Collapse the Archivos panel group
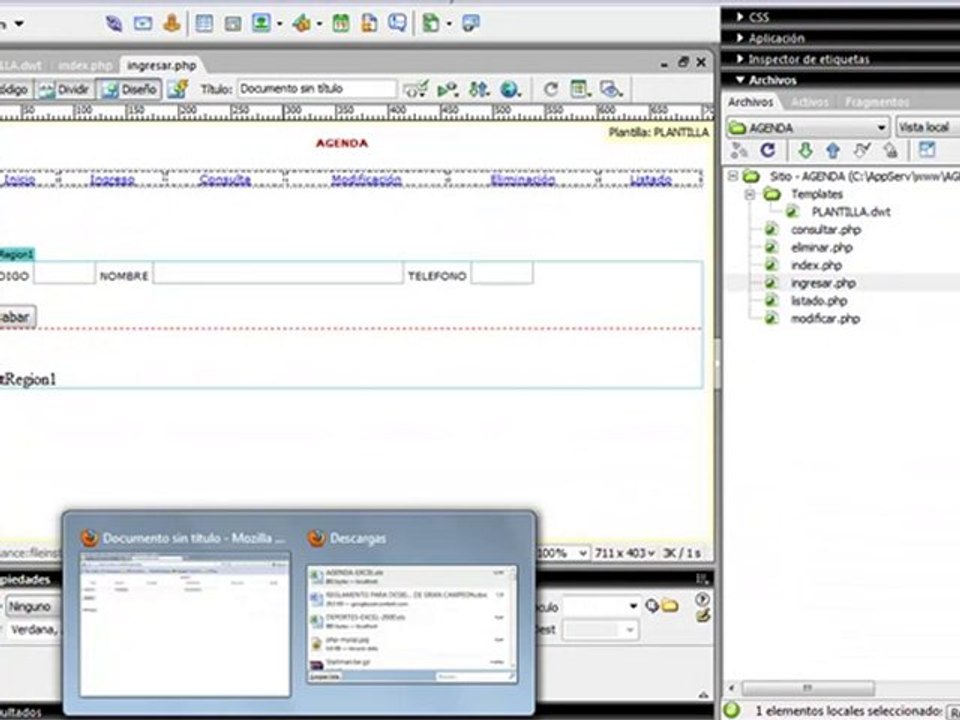Screen dimensions: 960x720 coord(740,80)
